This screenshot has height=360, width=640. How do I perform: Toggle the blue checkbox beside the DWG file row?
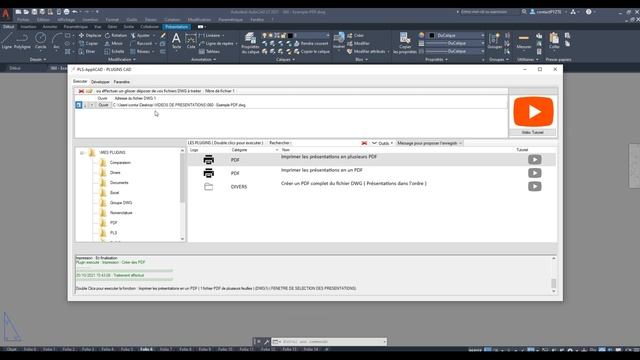pos(79,105)
